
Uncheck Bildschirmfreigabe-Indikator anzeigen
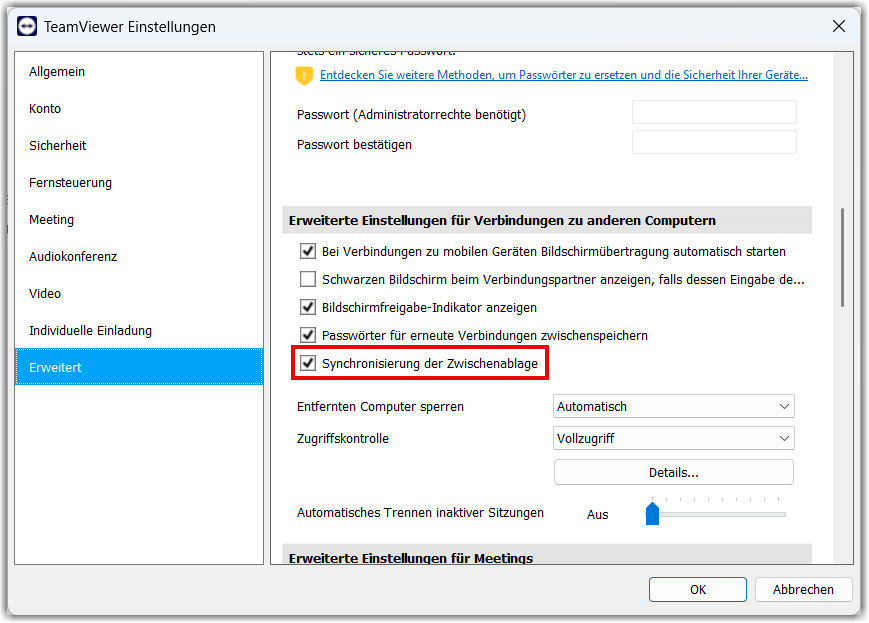click(308, 307)
